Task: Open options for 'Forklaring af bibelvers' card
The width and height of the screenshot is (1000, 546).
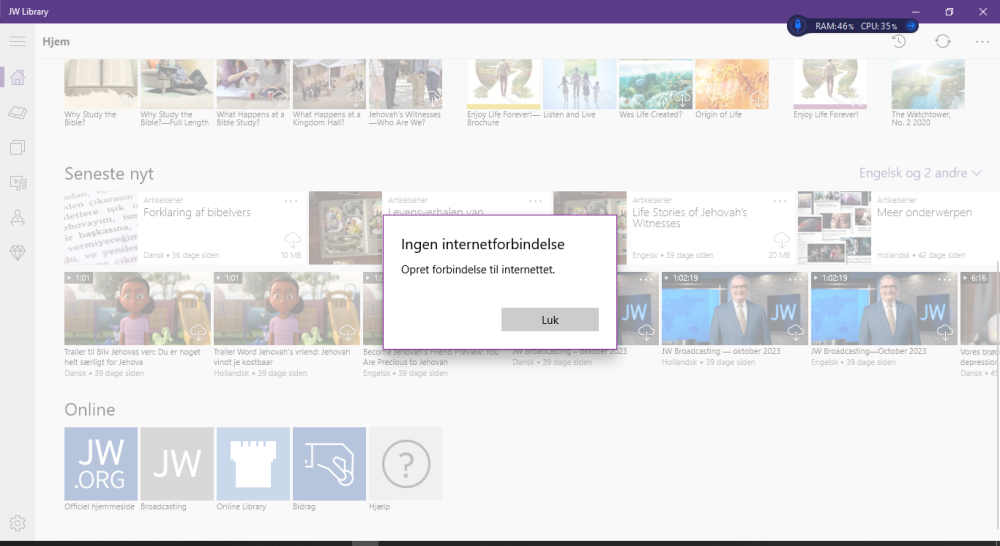Action: pos(291,201)
